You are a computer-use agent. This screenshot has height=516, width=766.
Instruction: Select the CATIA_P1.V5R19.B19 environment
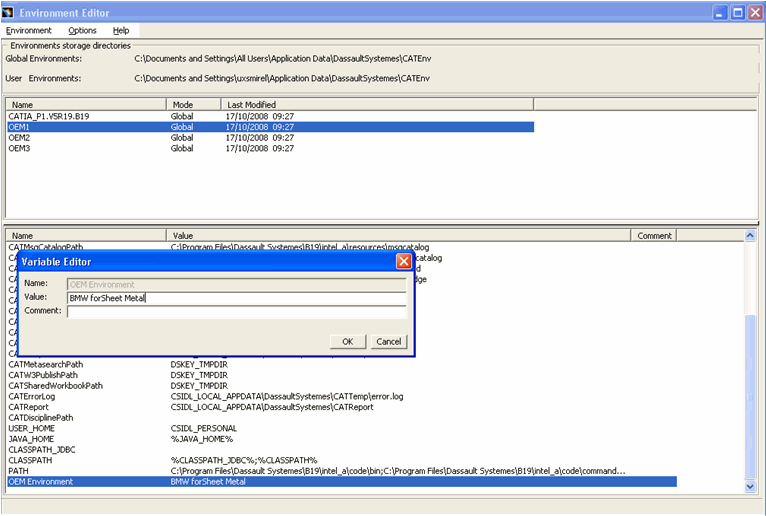[51, 116]
